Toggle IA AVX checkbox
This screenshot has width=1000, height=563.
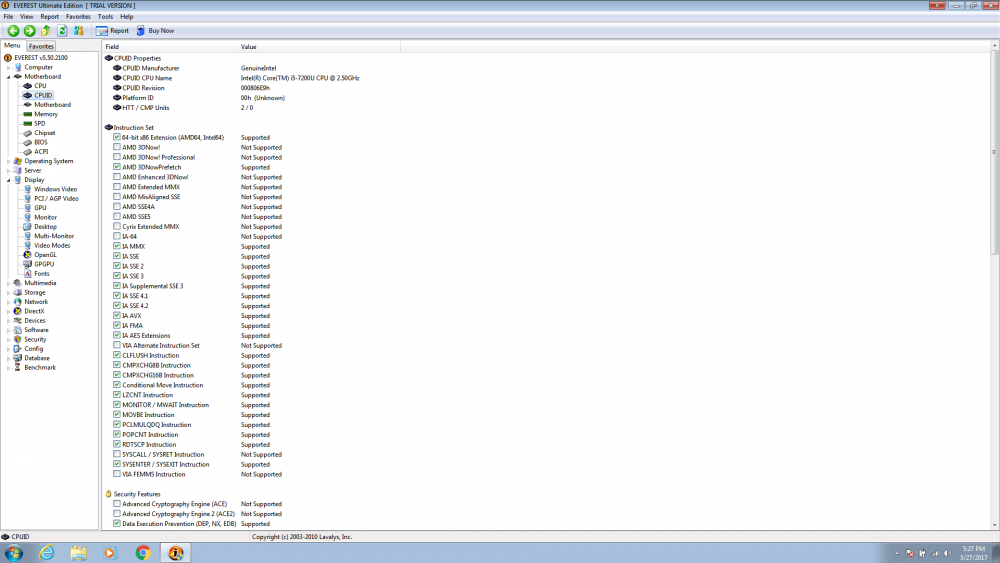click(x=117, y=315)
